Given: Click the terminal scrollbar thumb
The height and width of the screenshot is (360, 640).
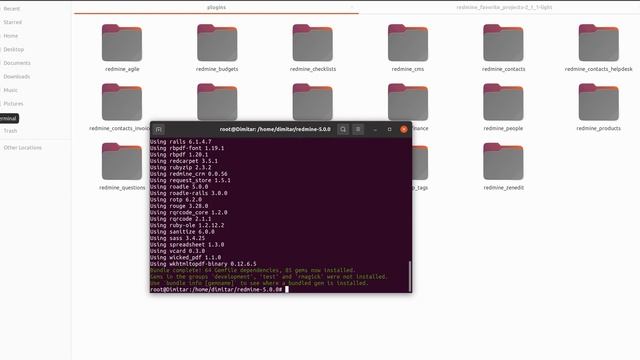Looking at the screenshot, I should (x=409, y=276).
